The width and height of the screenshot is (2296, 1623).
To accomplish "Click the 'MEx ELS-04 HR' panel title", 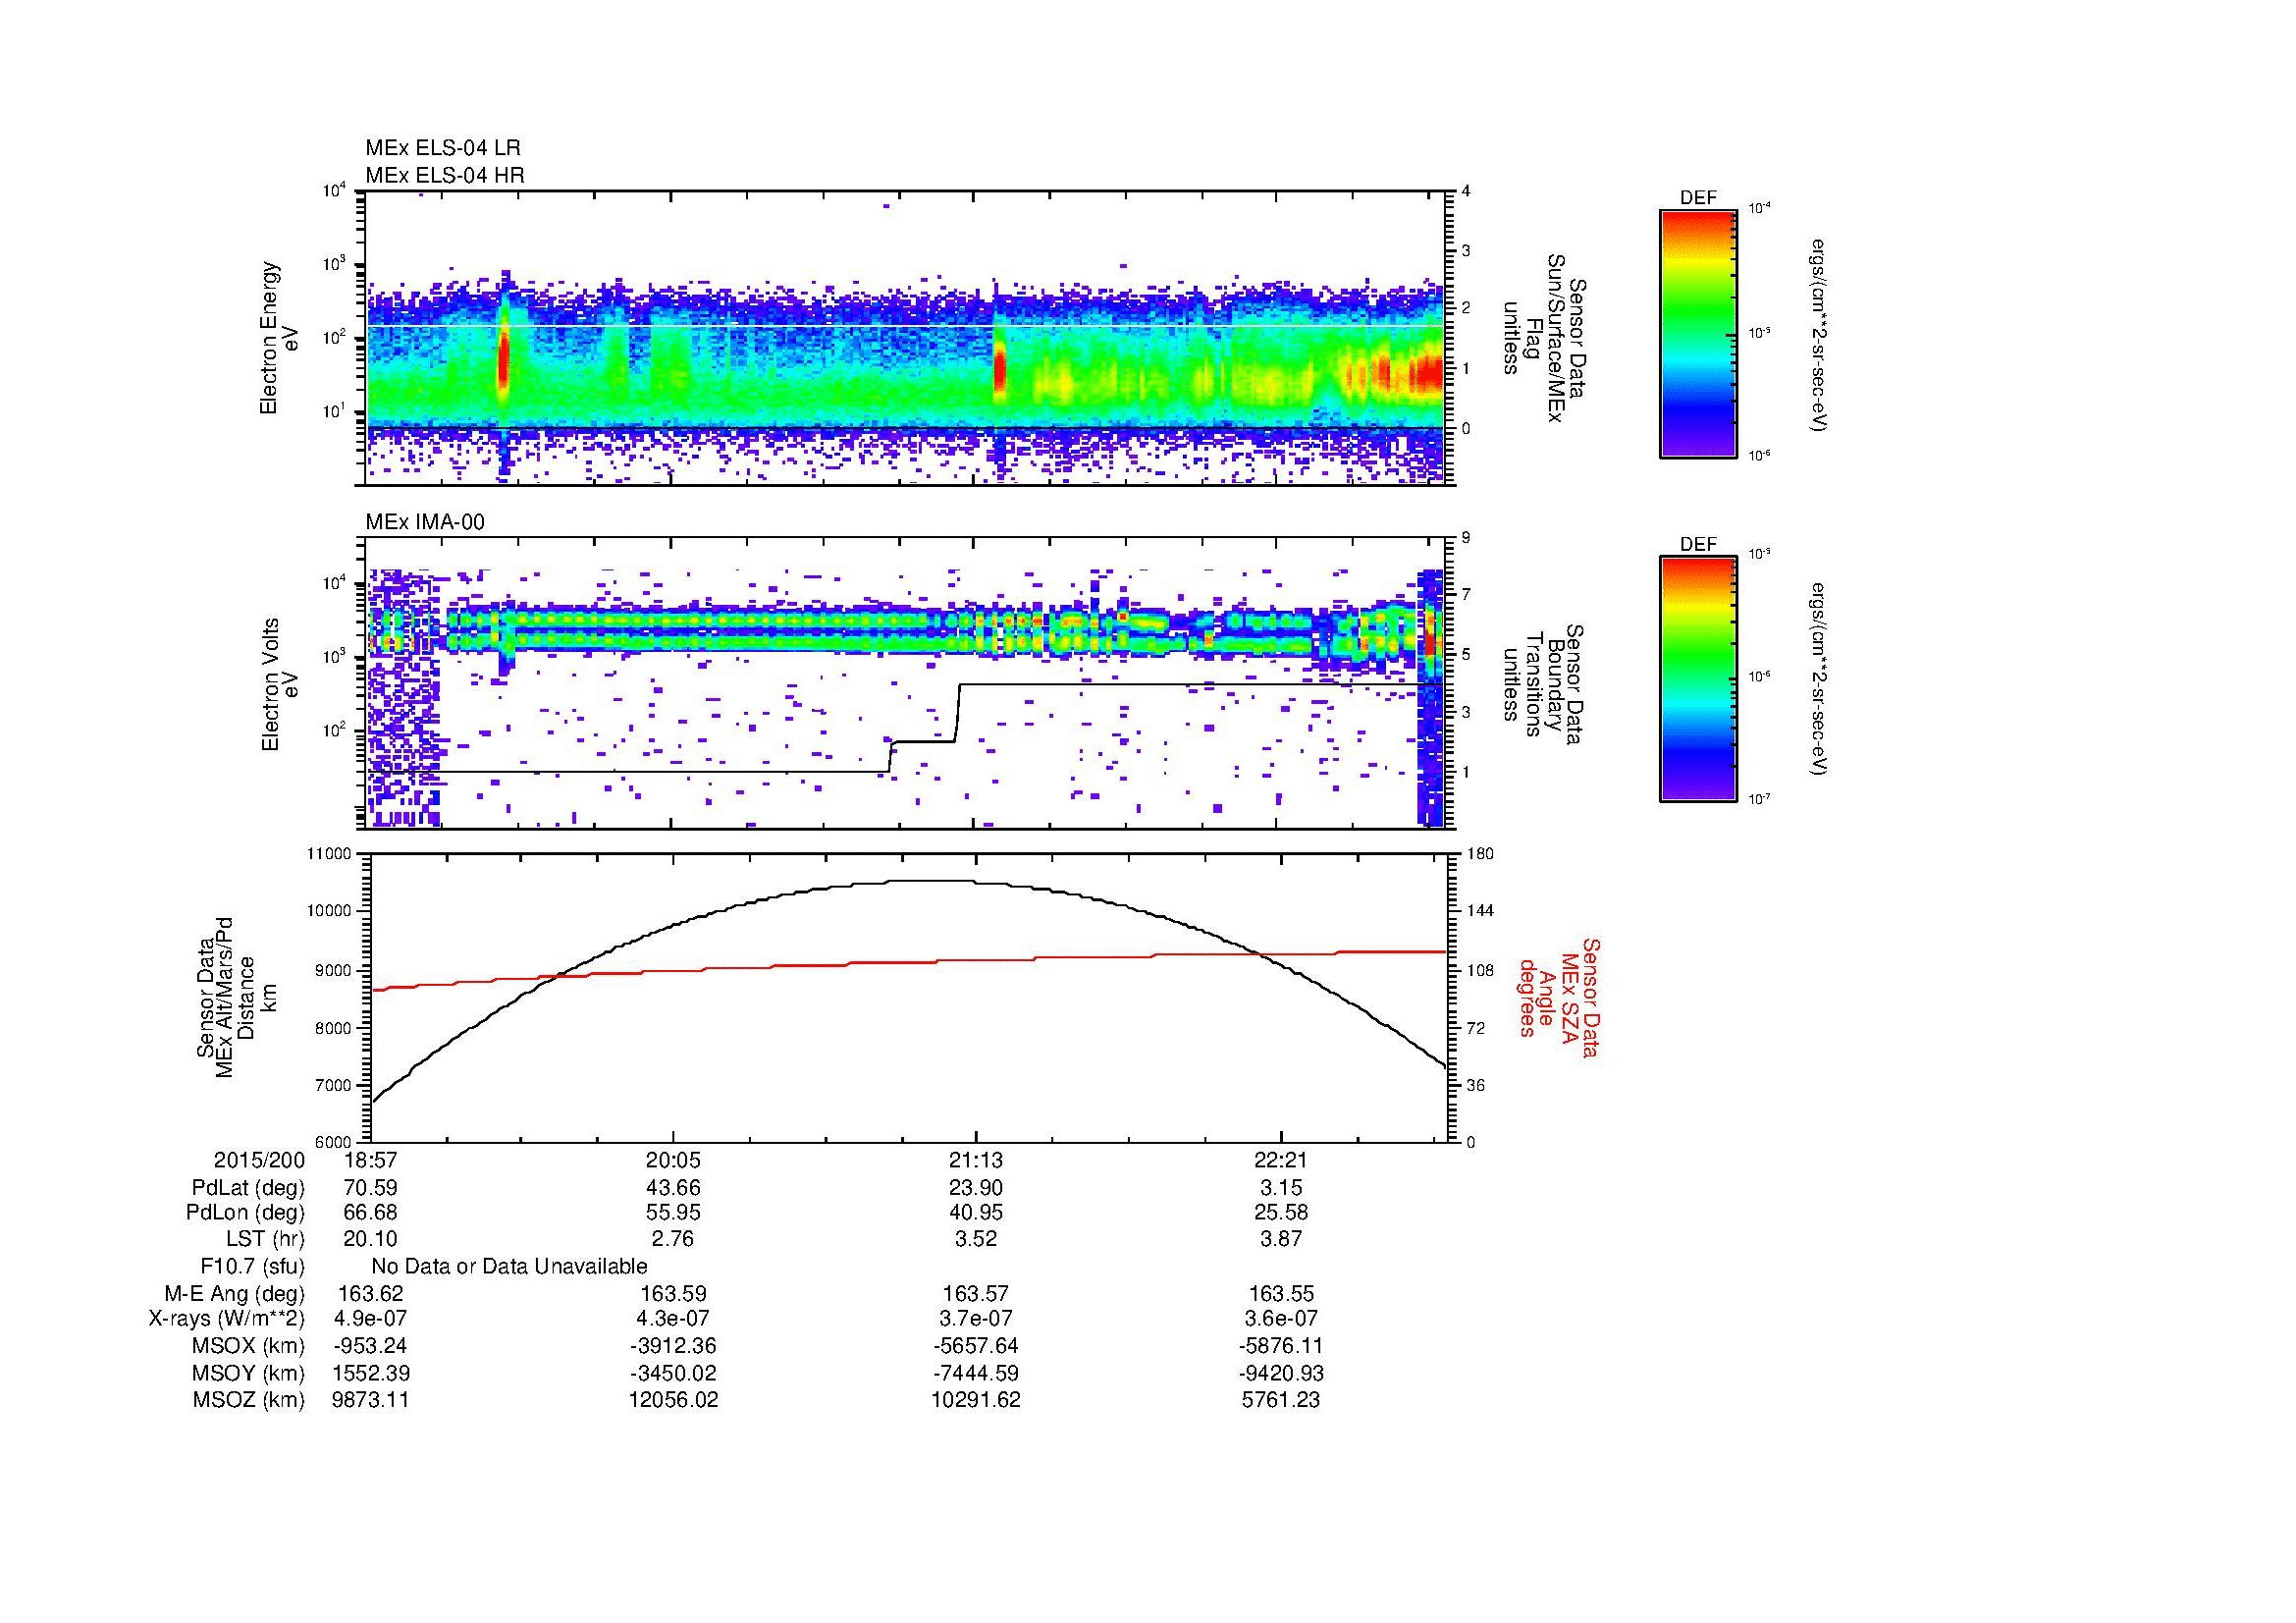I will [x=445, y=176].
